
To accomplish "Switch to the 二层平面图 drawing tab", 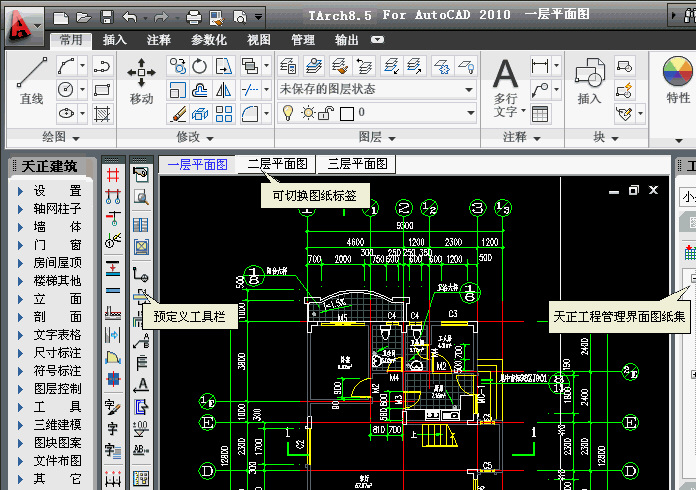I will [277, 164].
